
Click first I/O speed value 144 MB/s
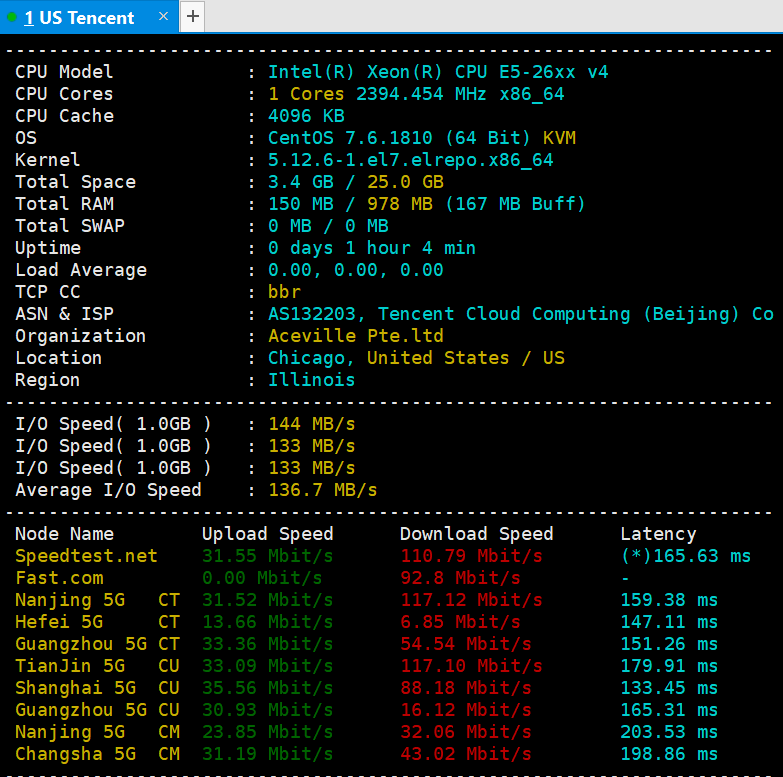coord(312,424)
